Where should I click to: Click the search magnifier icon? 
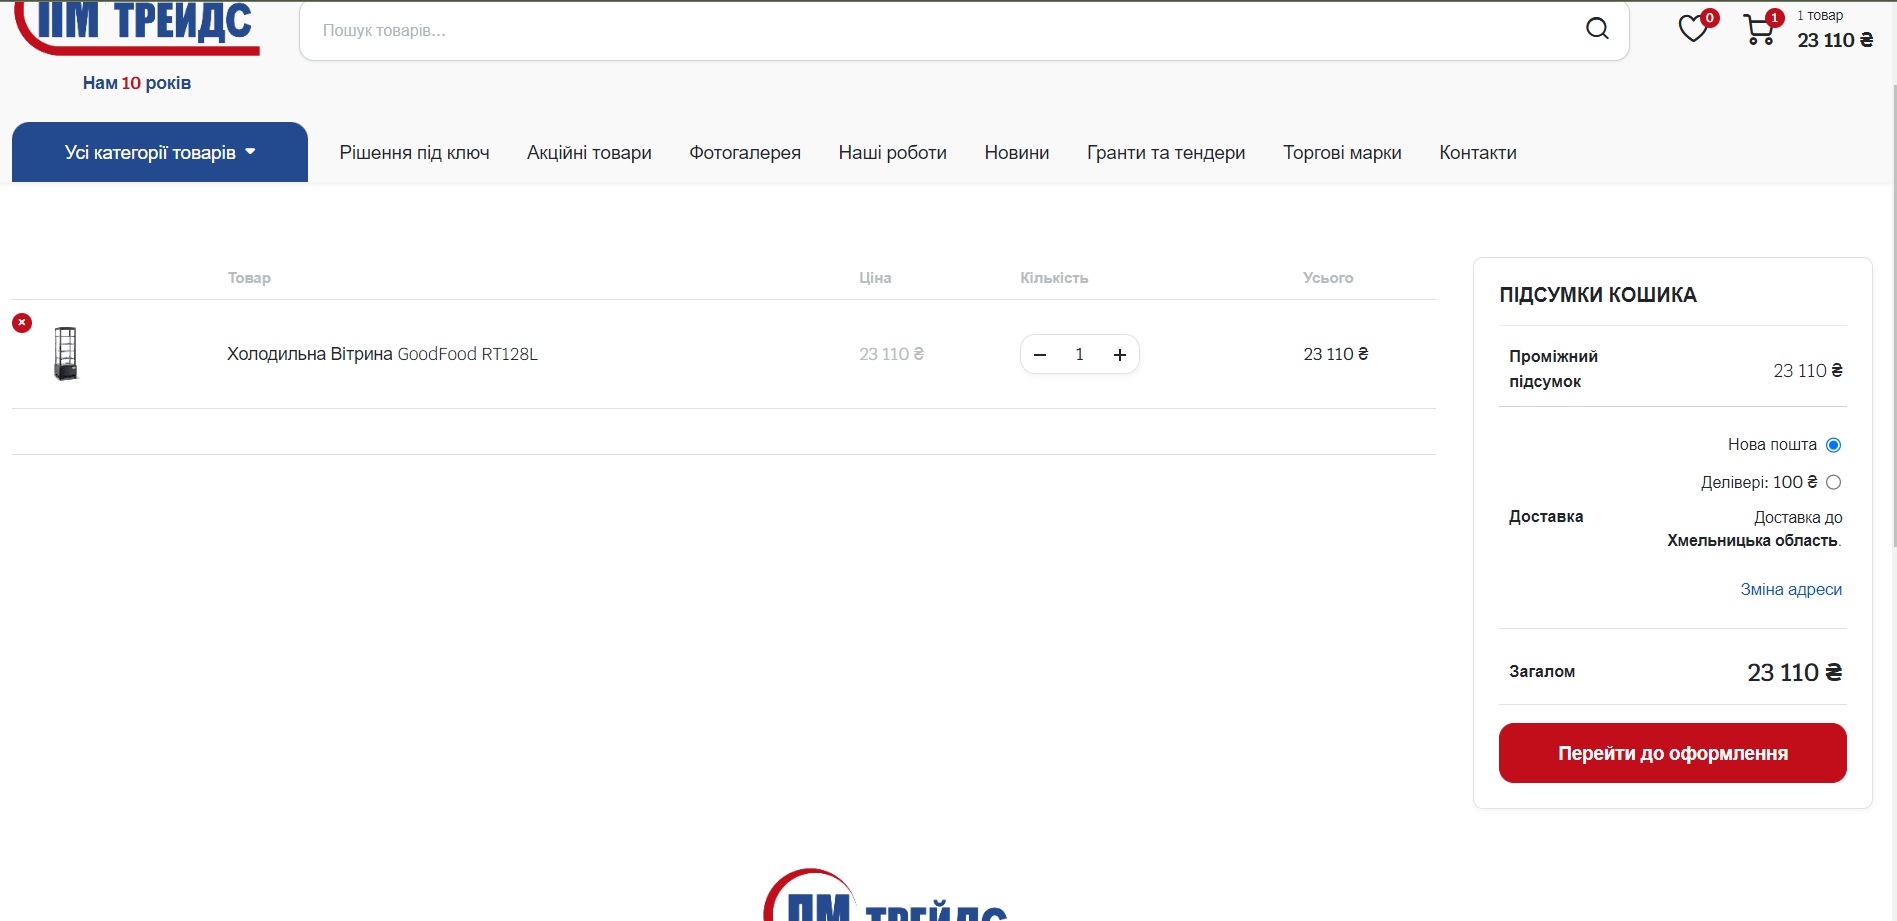[x=1597, y=29]
